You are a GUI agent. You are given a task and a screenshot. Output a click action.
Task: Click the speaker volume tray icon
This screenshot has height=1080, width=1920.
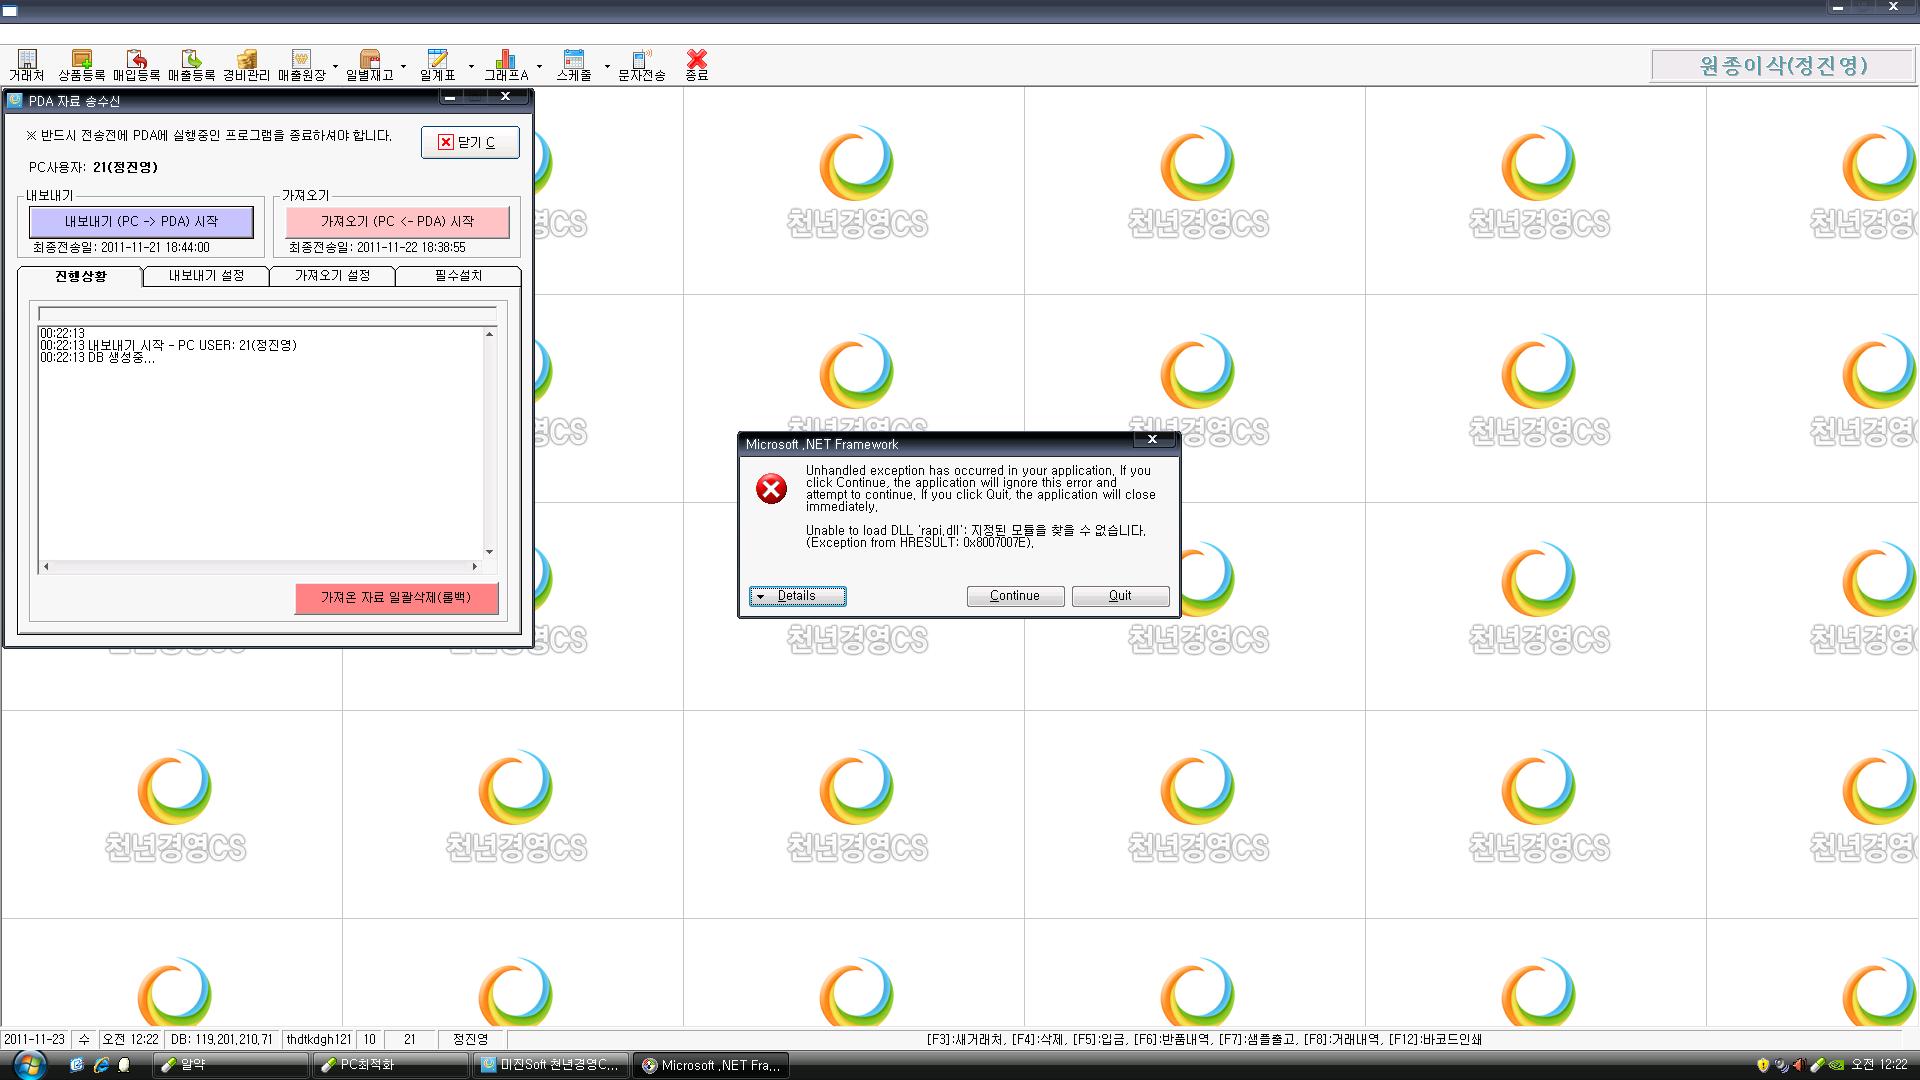1781,1065
